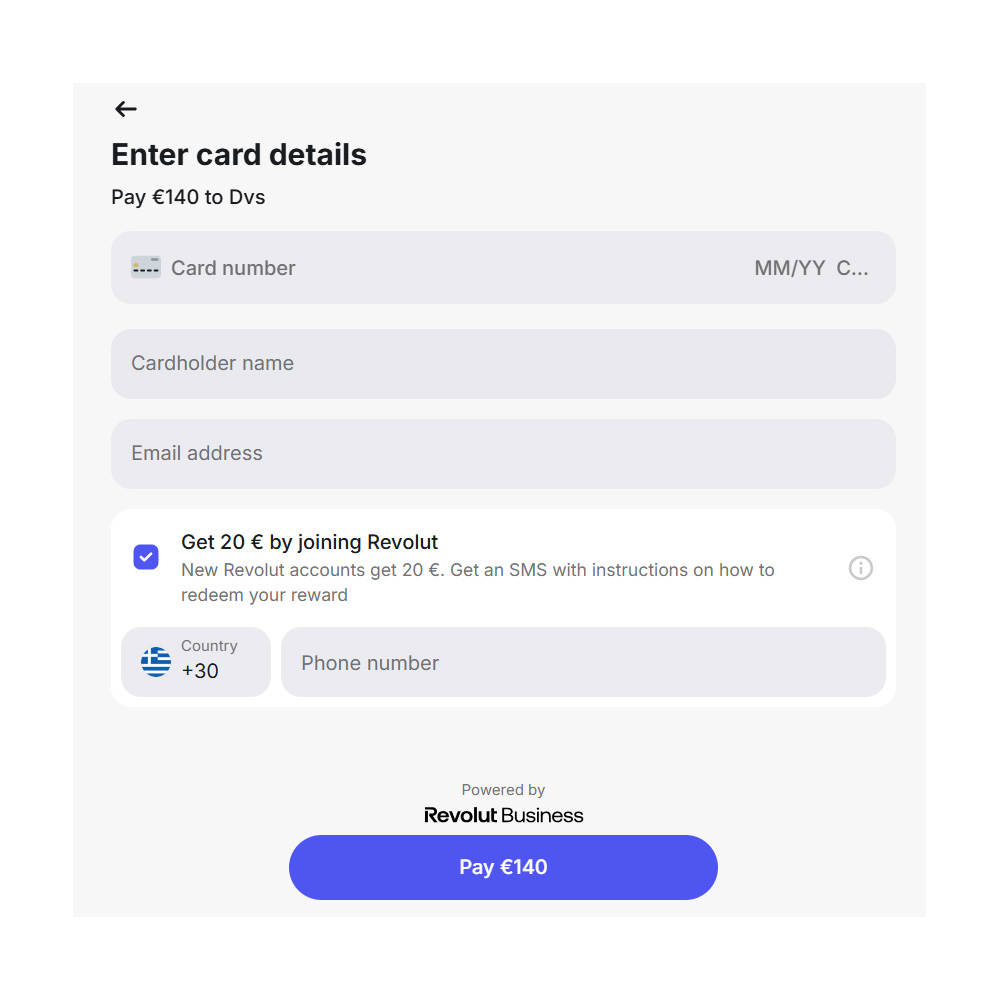This screenshot has height=1000, width=1000.
Task: Click the 'Pay €140 to Dvs' text
Action: pos(188,197)
